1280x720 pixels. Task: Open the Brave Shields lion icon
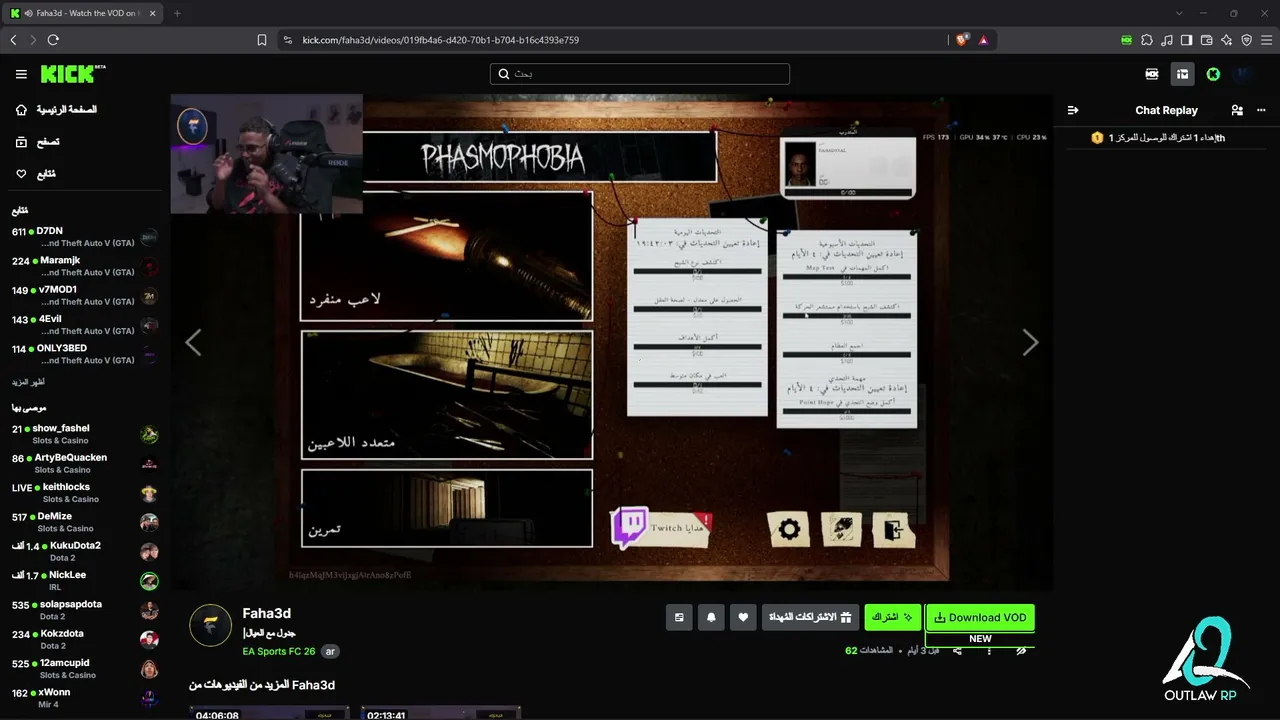[x=962, y=40]
